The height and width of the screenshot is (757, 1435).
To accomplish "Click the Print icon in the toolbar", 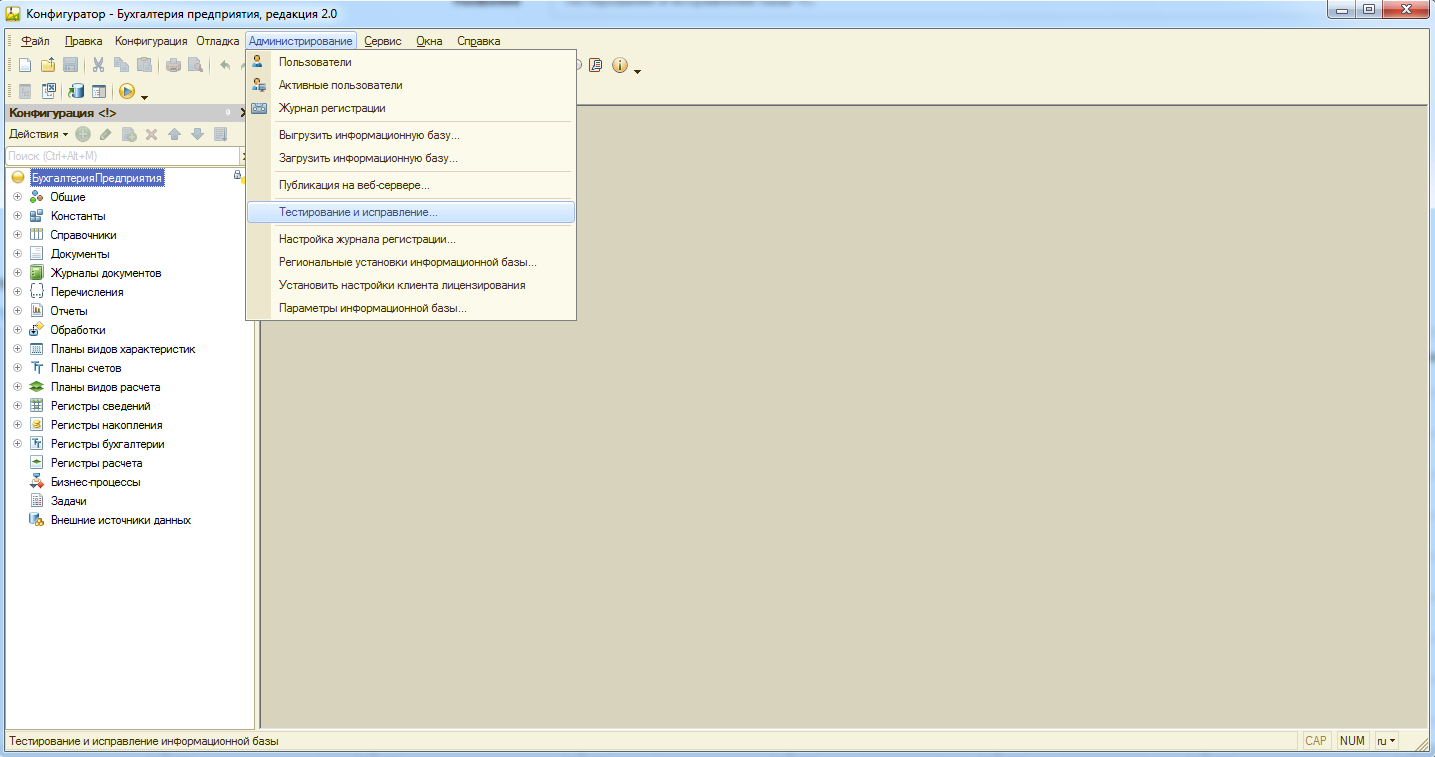I will click(x=173, y=65).
